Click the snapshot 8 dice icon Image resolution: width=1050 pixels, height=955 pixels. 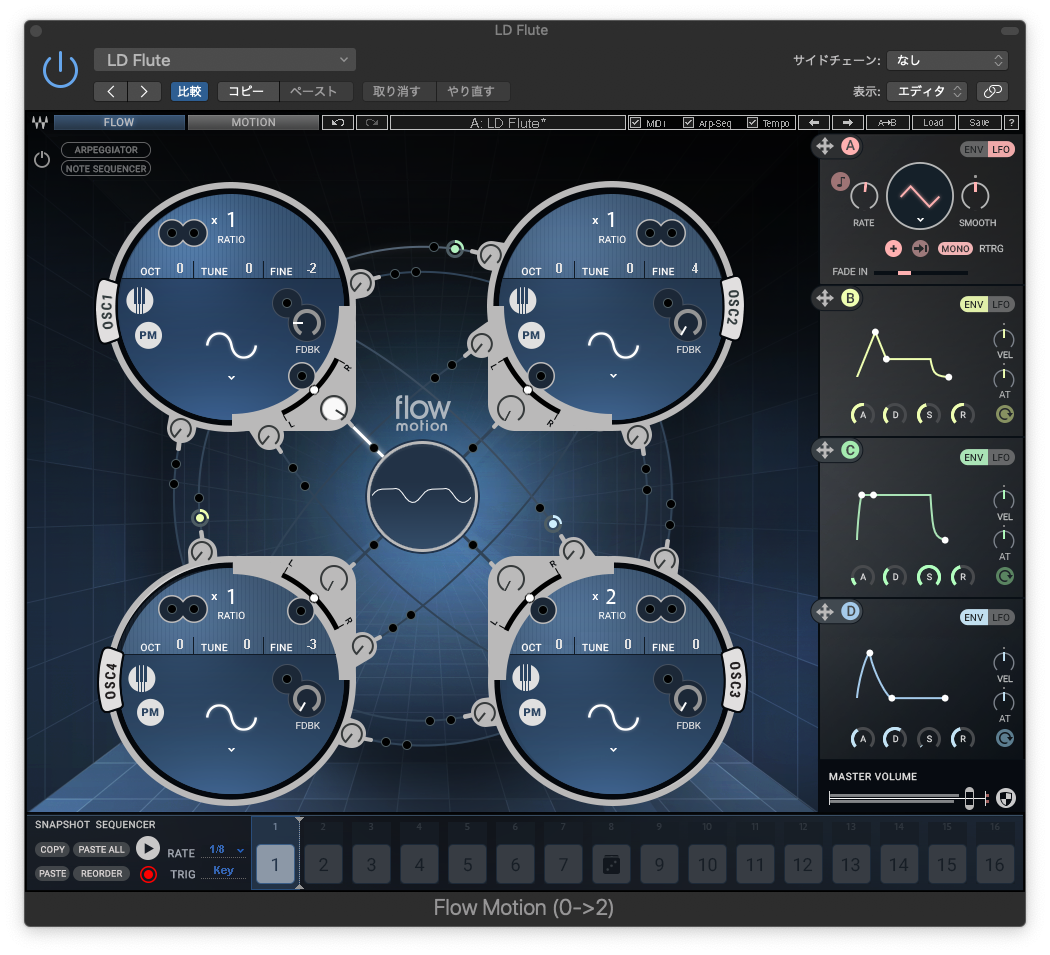point(611,865)
